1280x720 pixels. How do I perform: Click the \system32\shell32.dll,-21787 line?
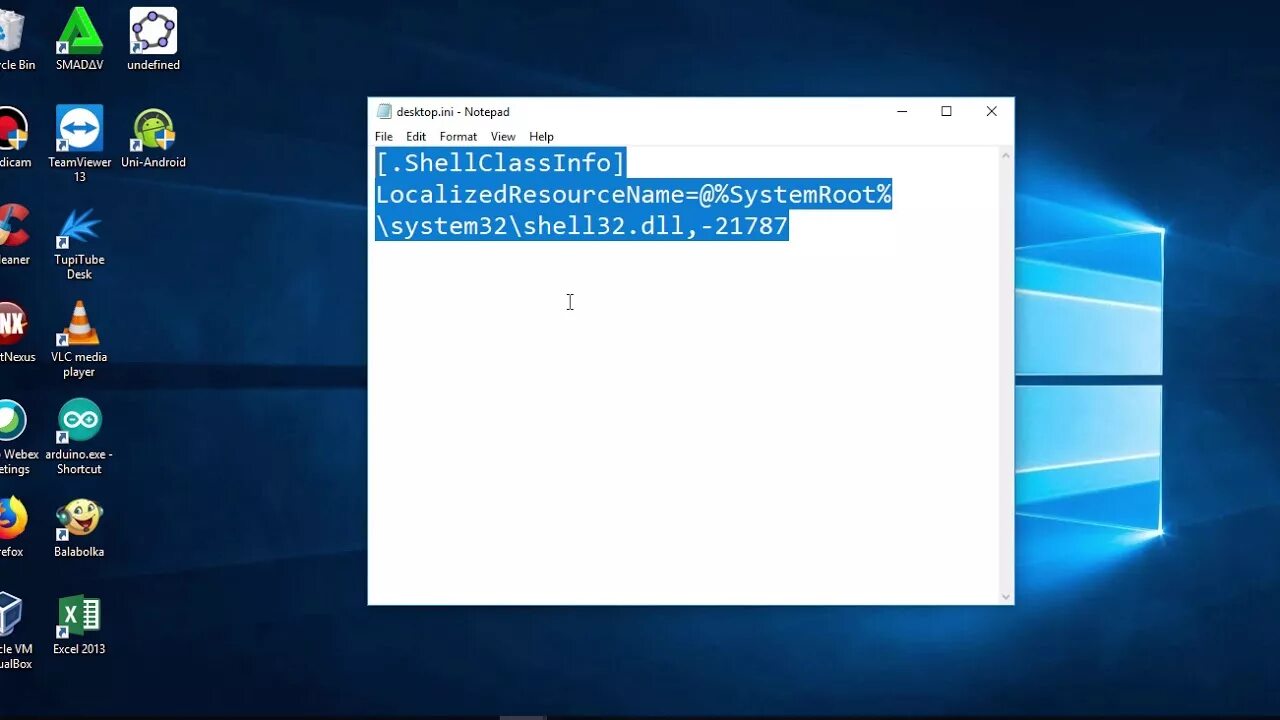coord(582,226)
